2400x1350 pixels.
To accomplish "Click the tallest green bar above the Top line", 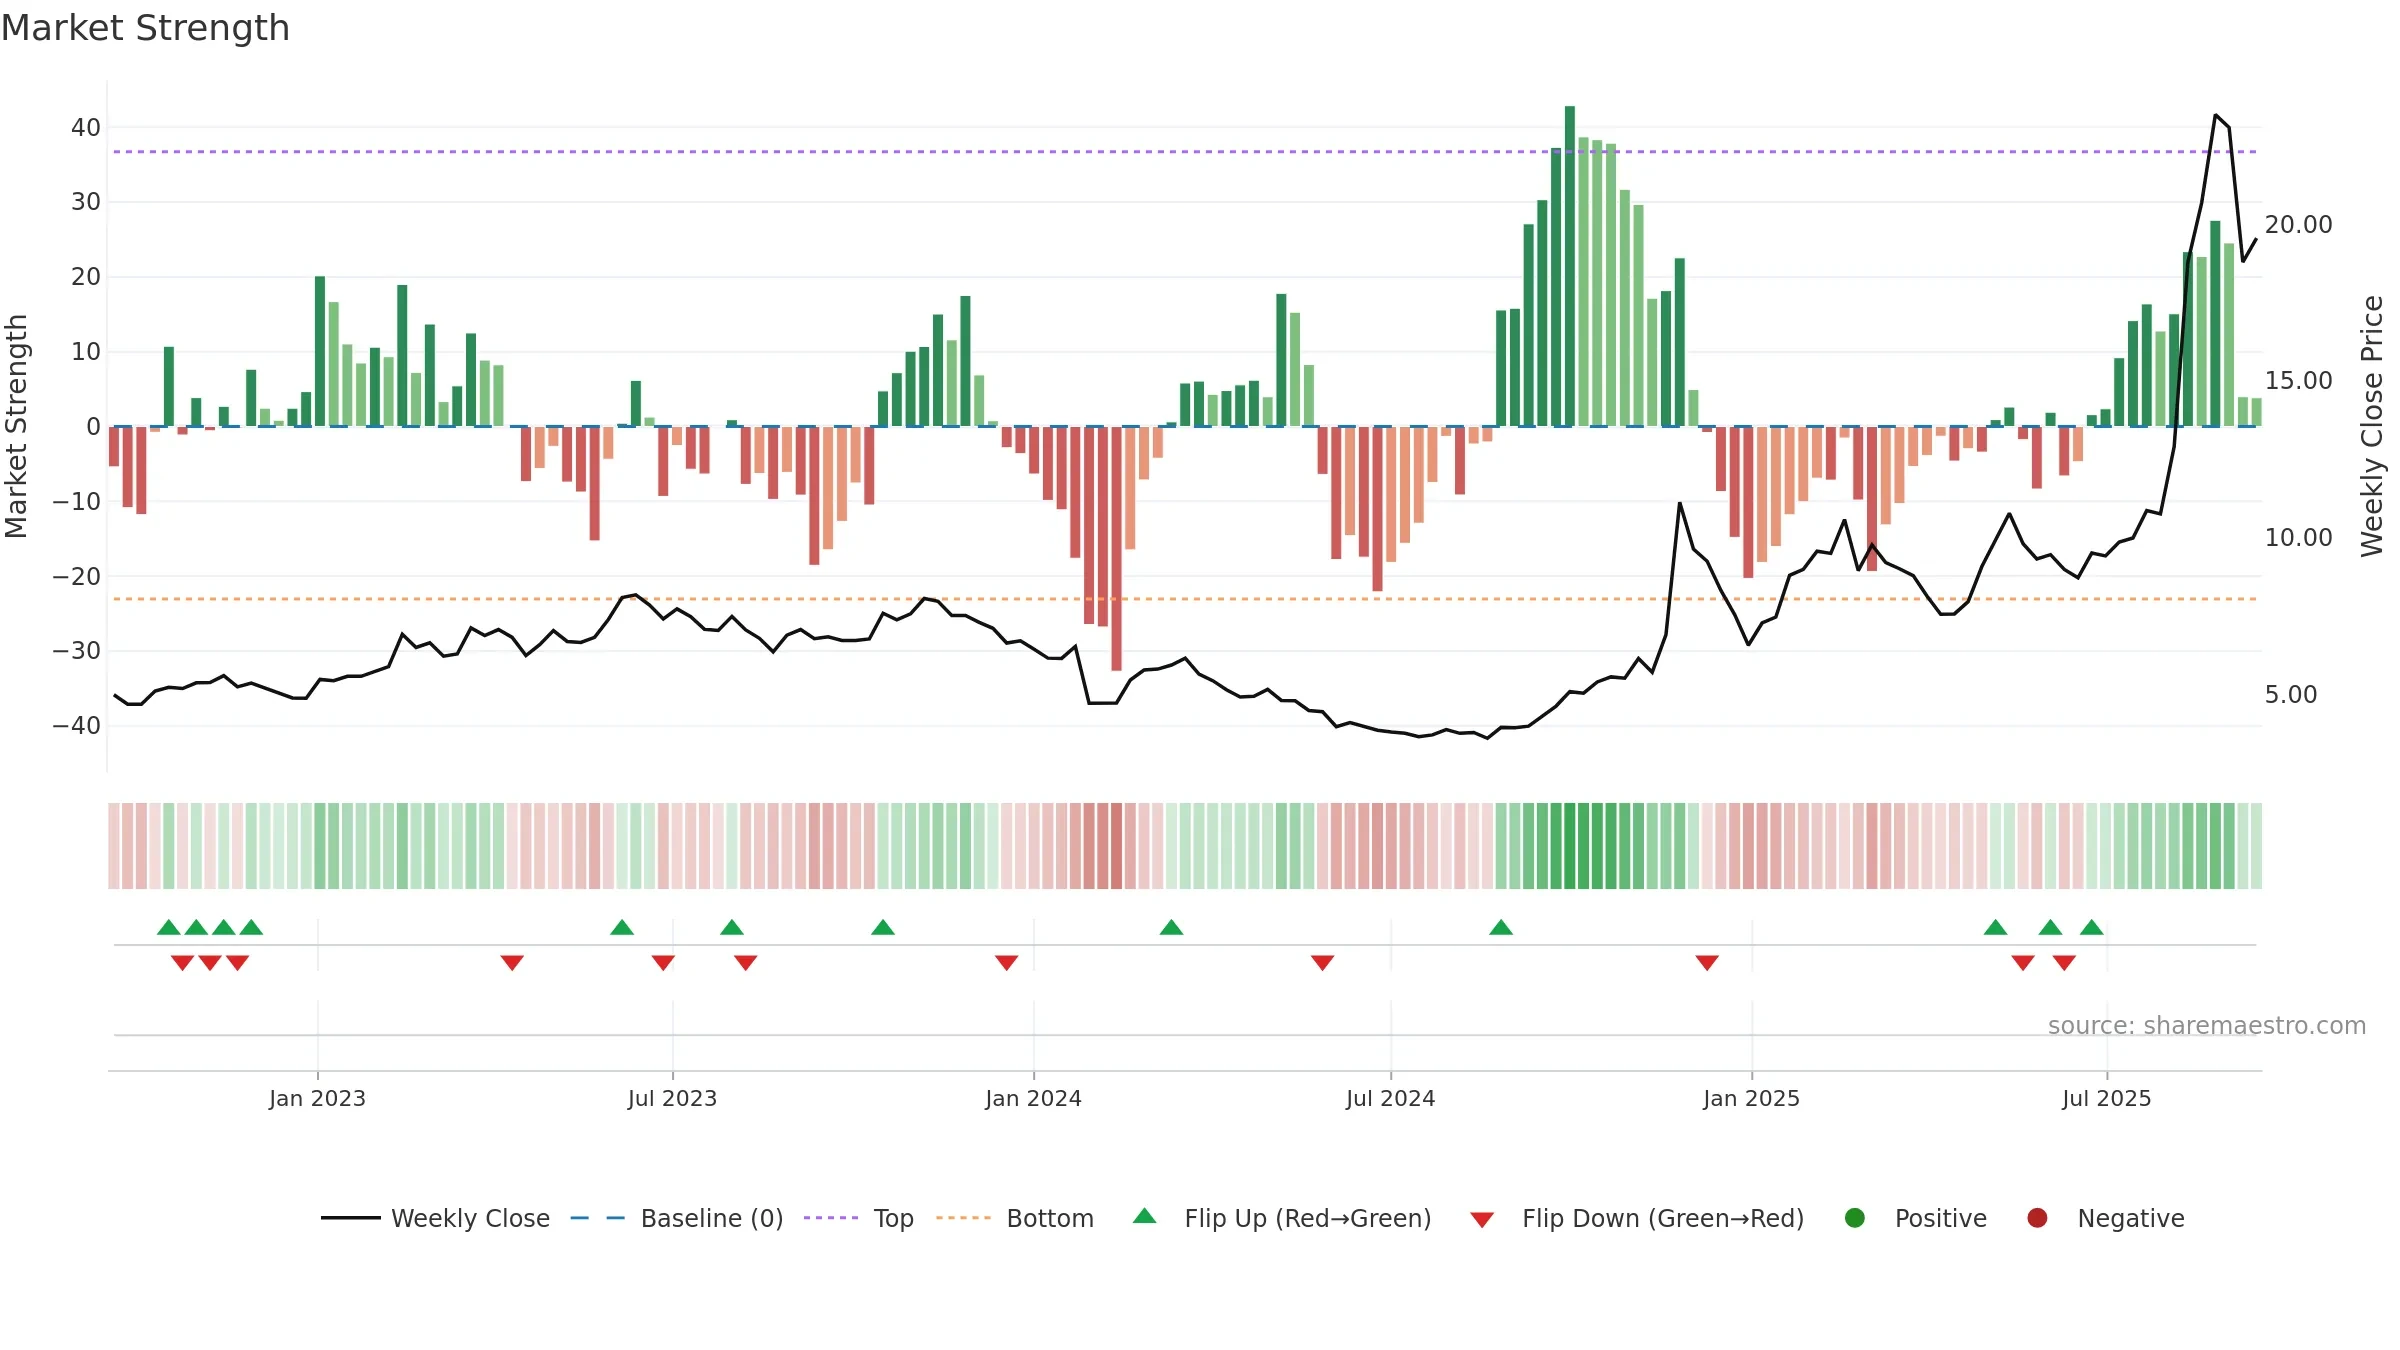I will click(x=1570, y=266).
